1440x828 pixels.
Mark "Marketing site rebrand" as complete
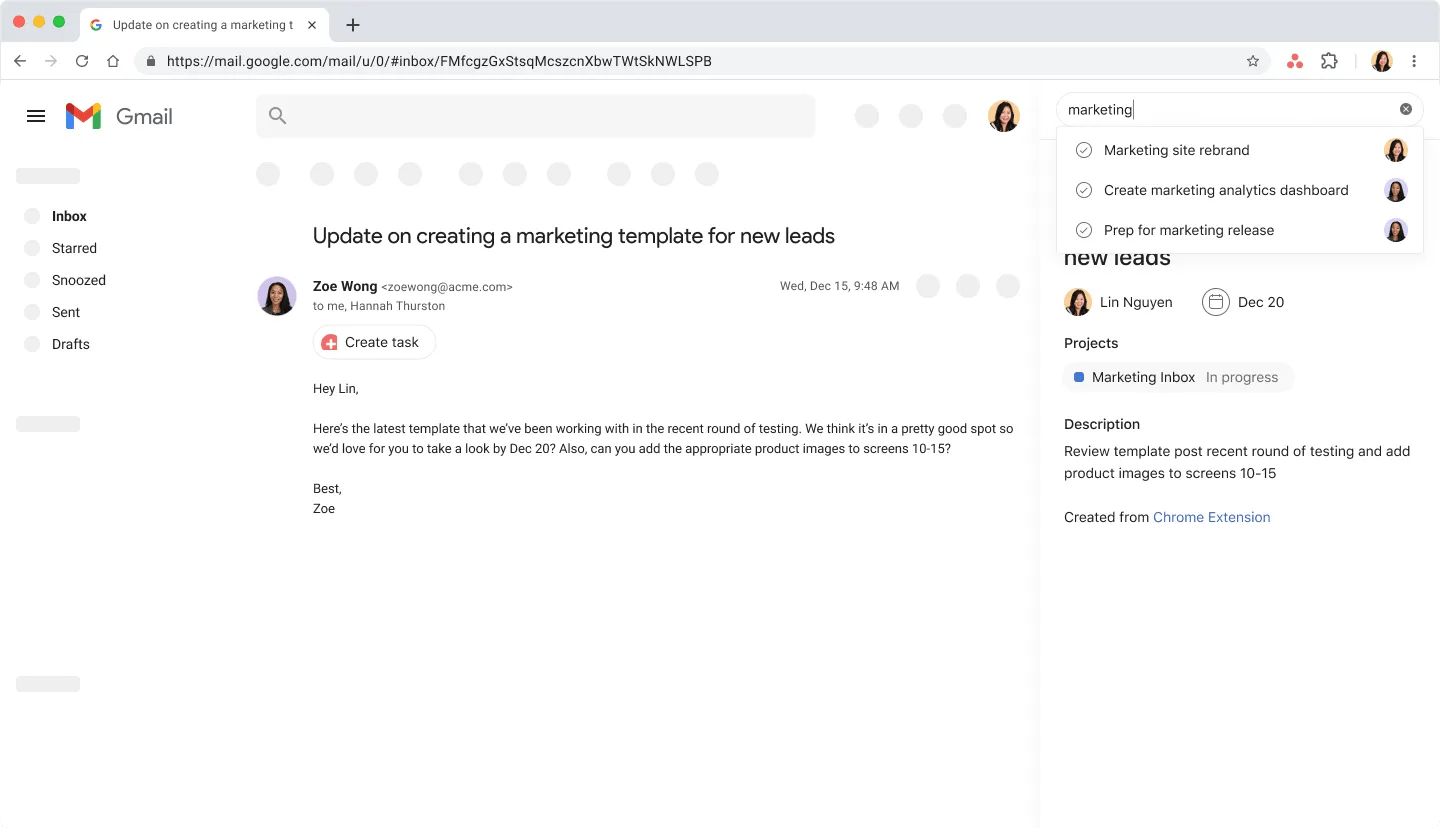tap(1084, 150)
